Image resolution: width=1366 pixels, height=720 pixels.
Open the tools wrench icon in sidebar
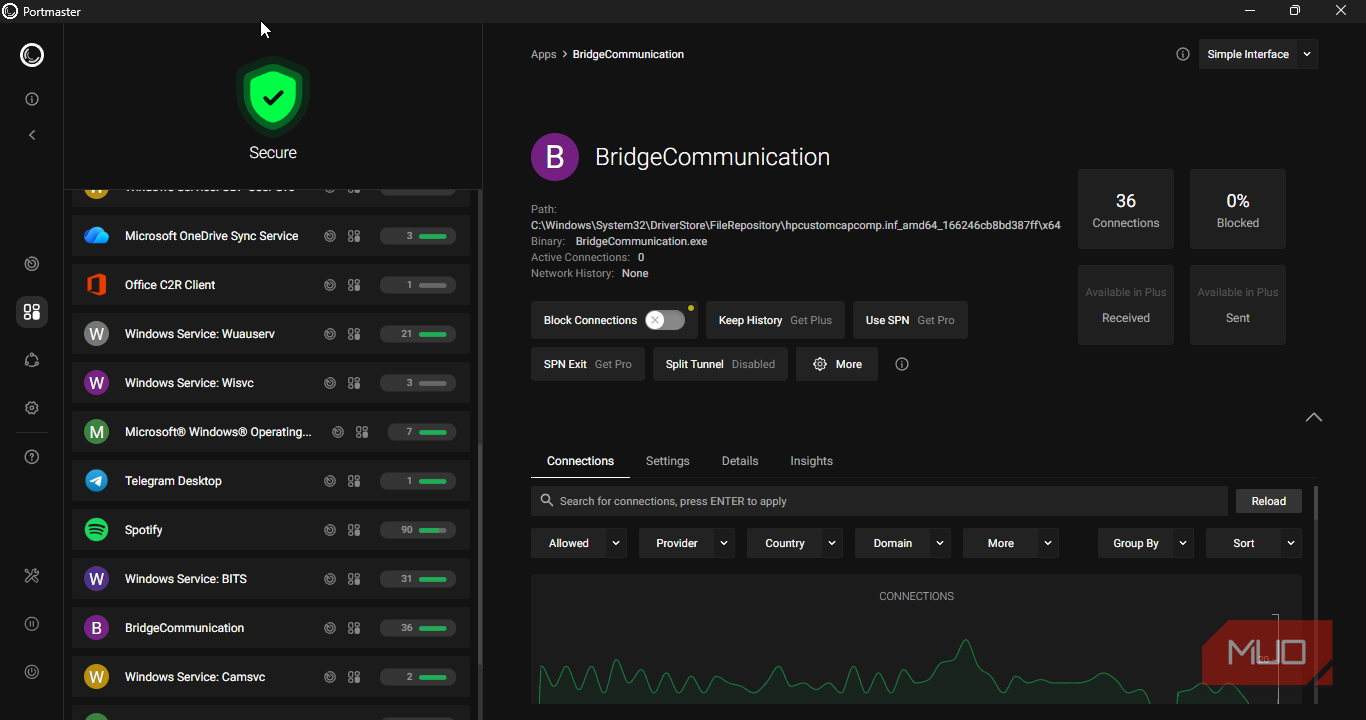point(32,576)
